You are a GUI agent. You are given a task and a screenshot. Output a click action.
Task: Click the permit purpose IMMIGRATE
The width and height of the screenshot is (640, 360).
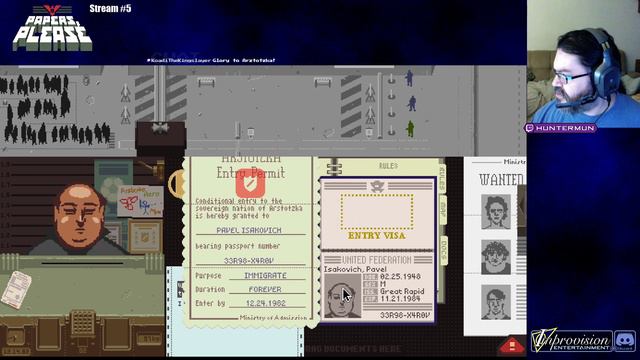pyautogui.click(x=265, y=276)
